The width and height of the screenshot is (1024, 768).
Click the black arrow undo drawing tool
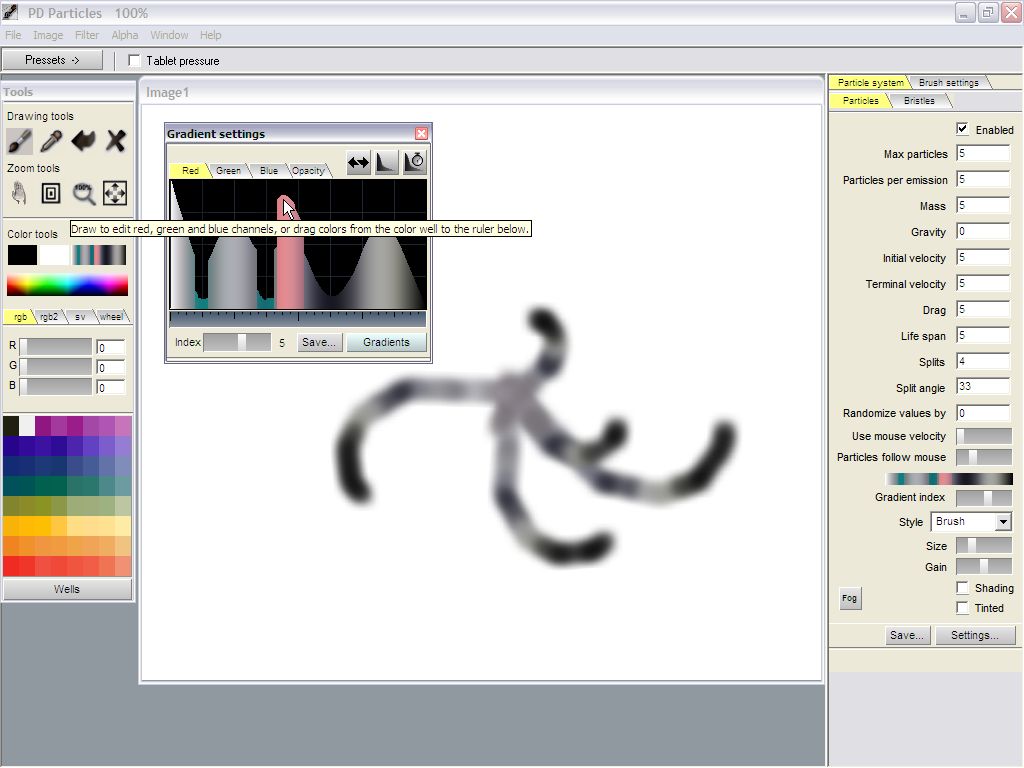pos(83,141)
